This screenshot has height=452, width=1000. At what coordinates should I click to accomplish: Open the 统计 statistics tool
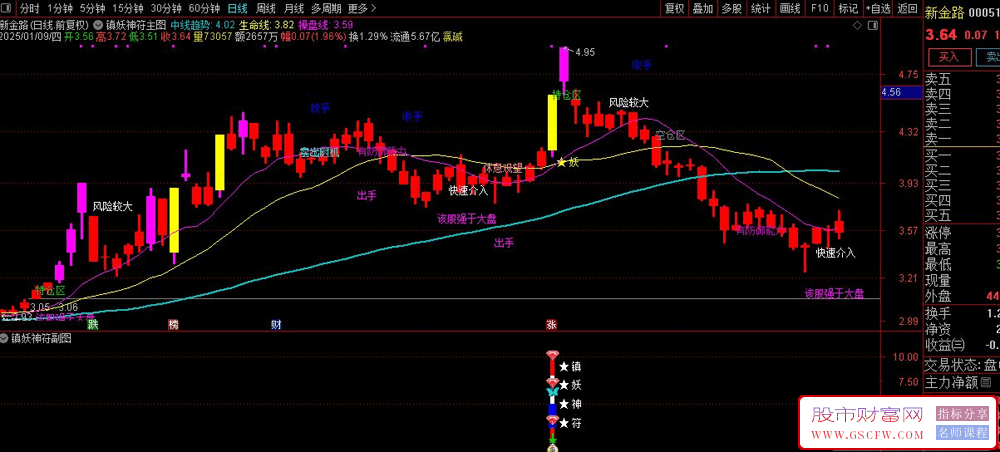point(760,9)
